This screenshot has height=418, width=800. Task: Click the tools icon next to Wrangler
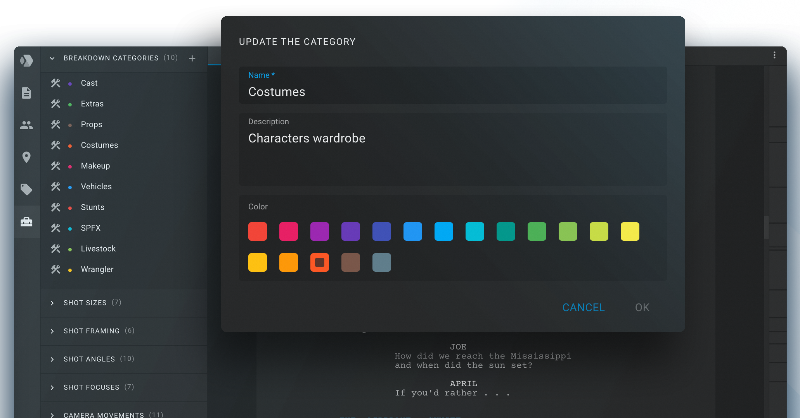coord(56,269)
